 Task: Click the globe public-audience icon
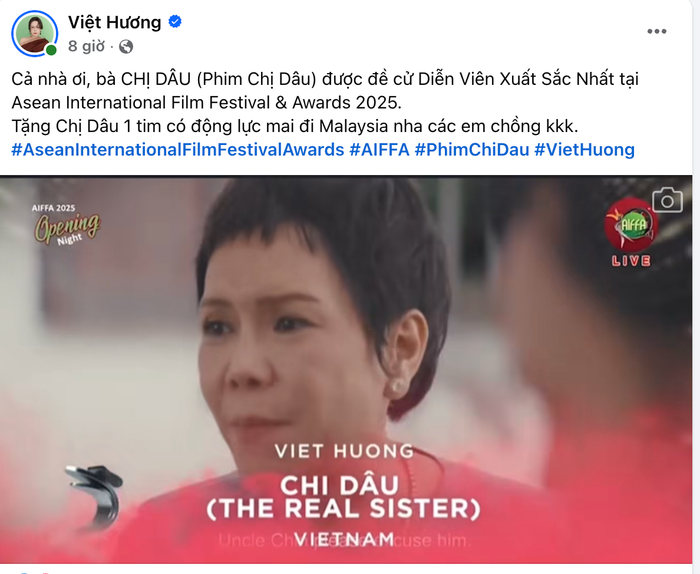[126, 46]
